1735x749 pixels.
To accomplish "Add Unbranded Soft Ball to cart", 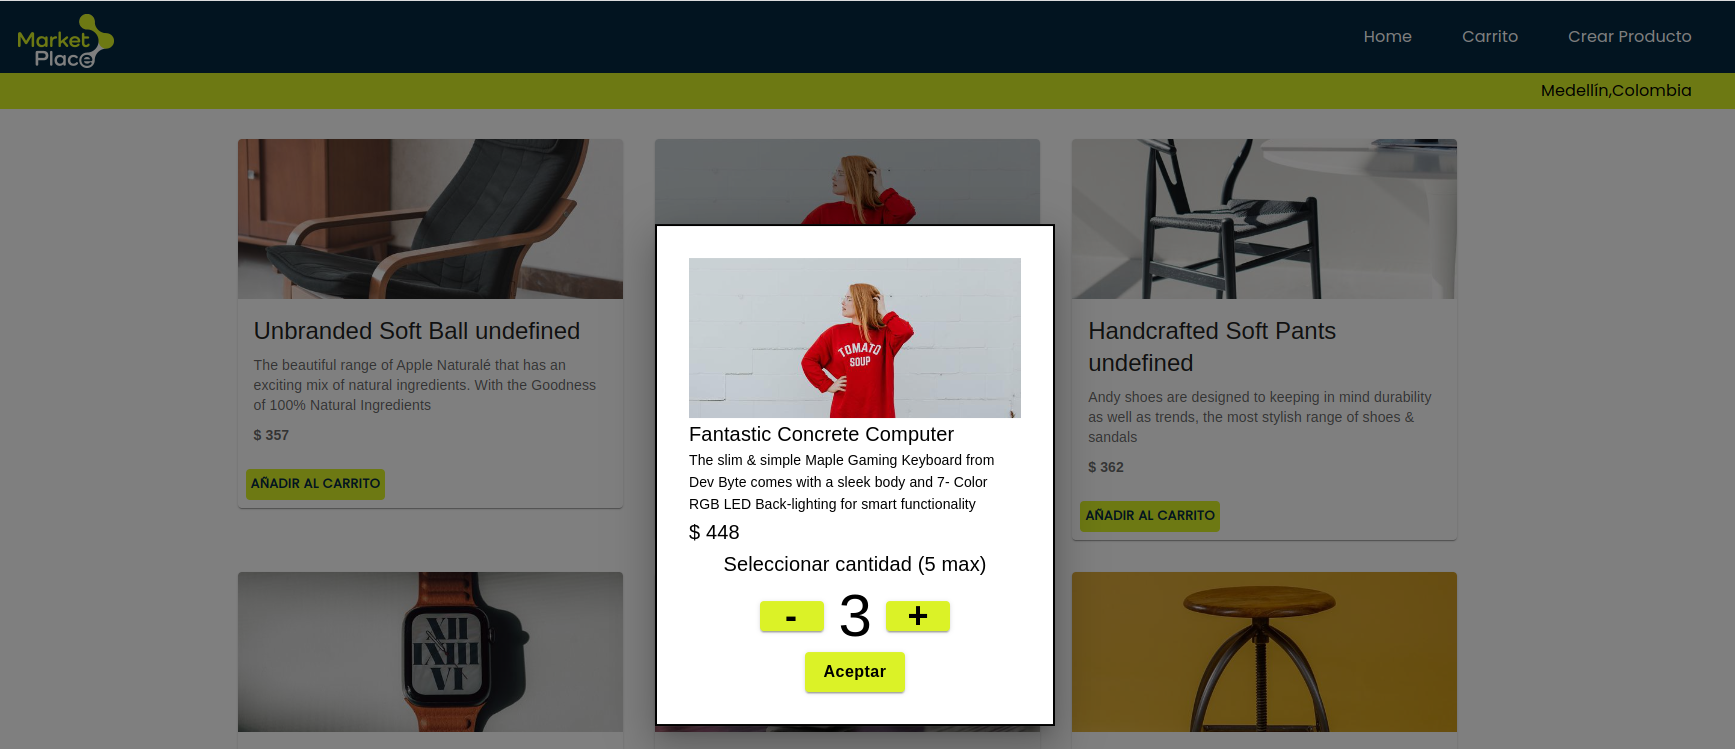I will tap(315, 484).
